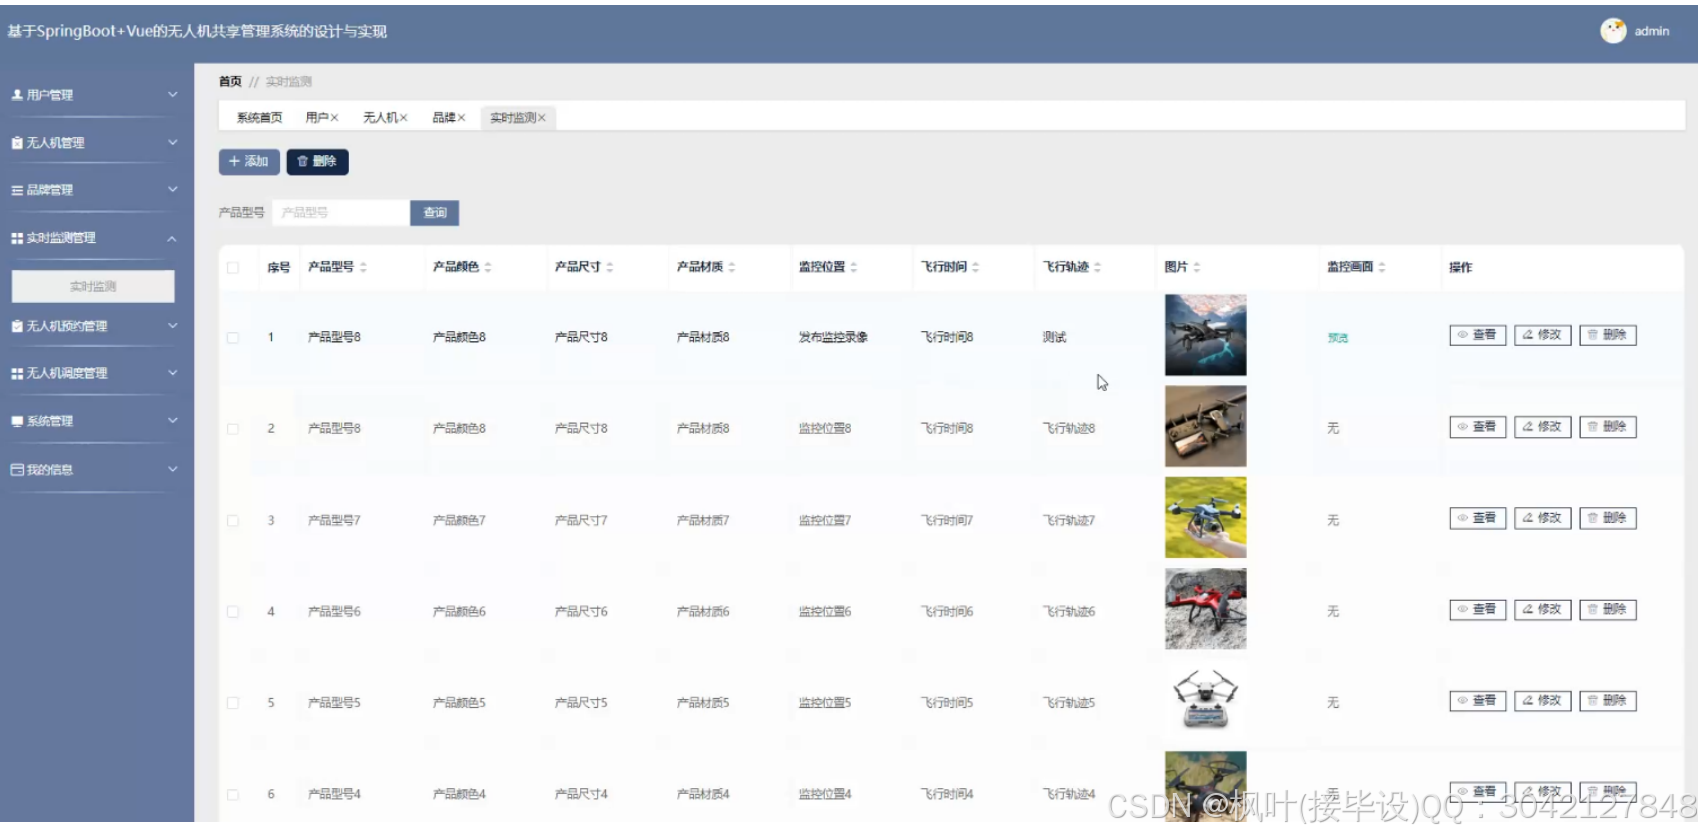This screenshot has width=1701, height=836.
Task: Click the 无人机预约管理 sidebar icon
Action: pos(17,326)
